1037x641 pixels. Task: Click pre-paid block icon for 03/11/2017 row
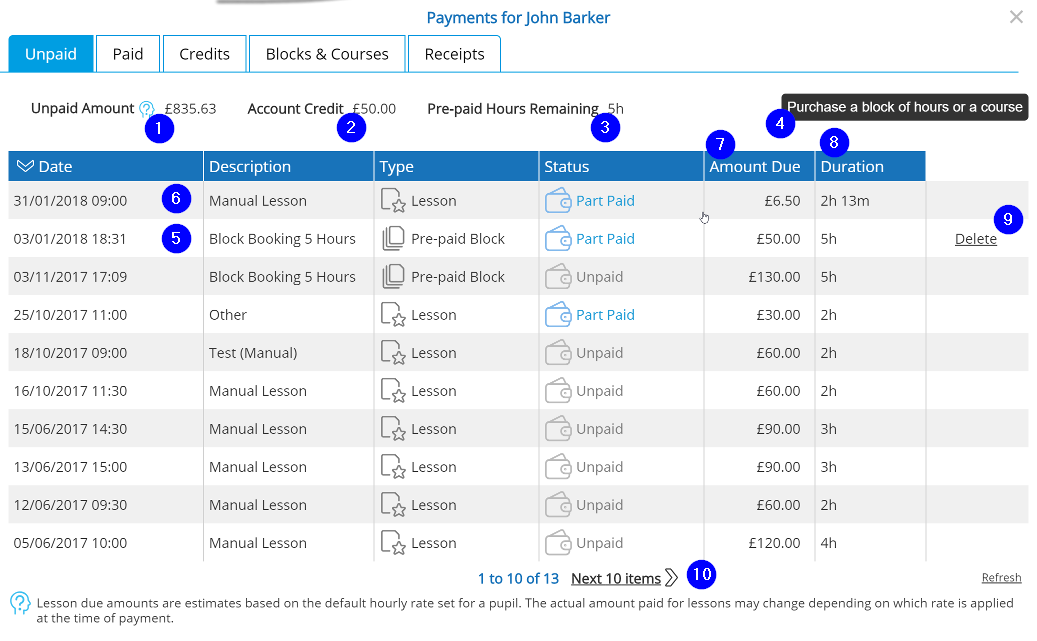click(x=393, y=277)
